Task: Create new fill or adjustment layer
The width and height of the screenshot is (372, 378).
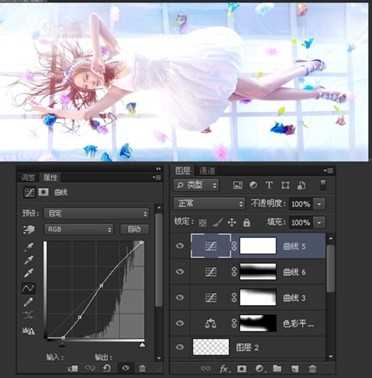Action: (x=259, y=368)
